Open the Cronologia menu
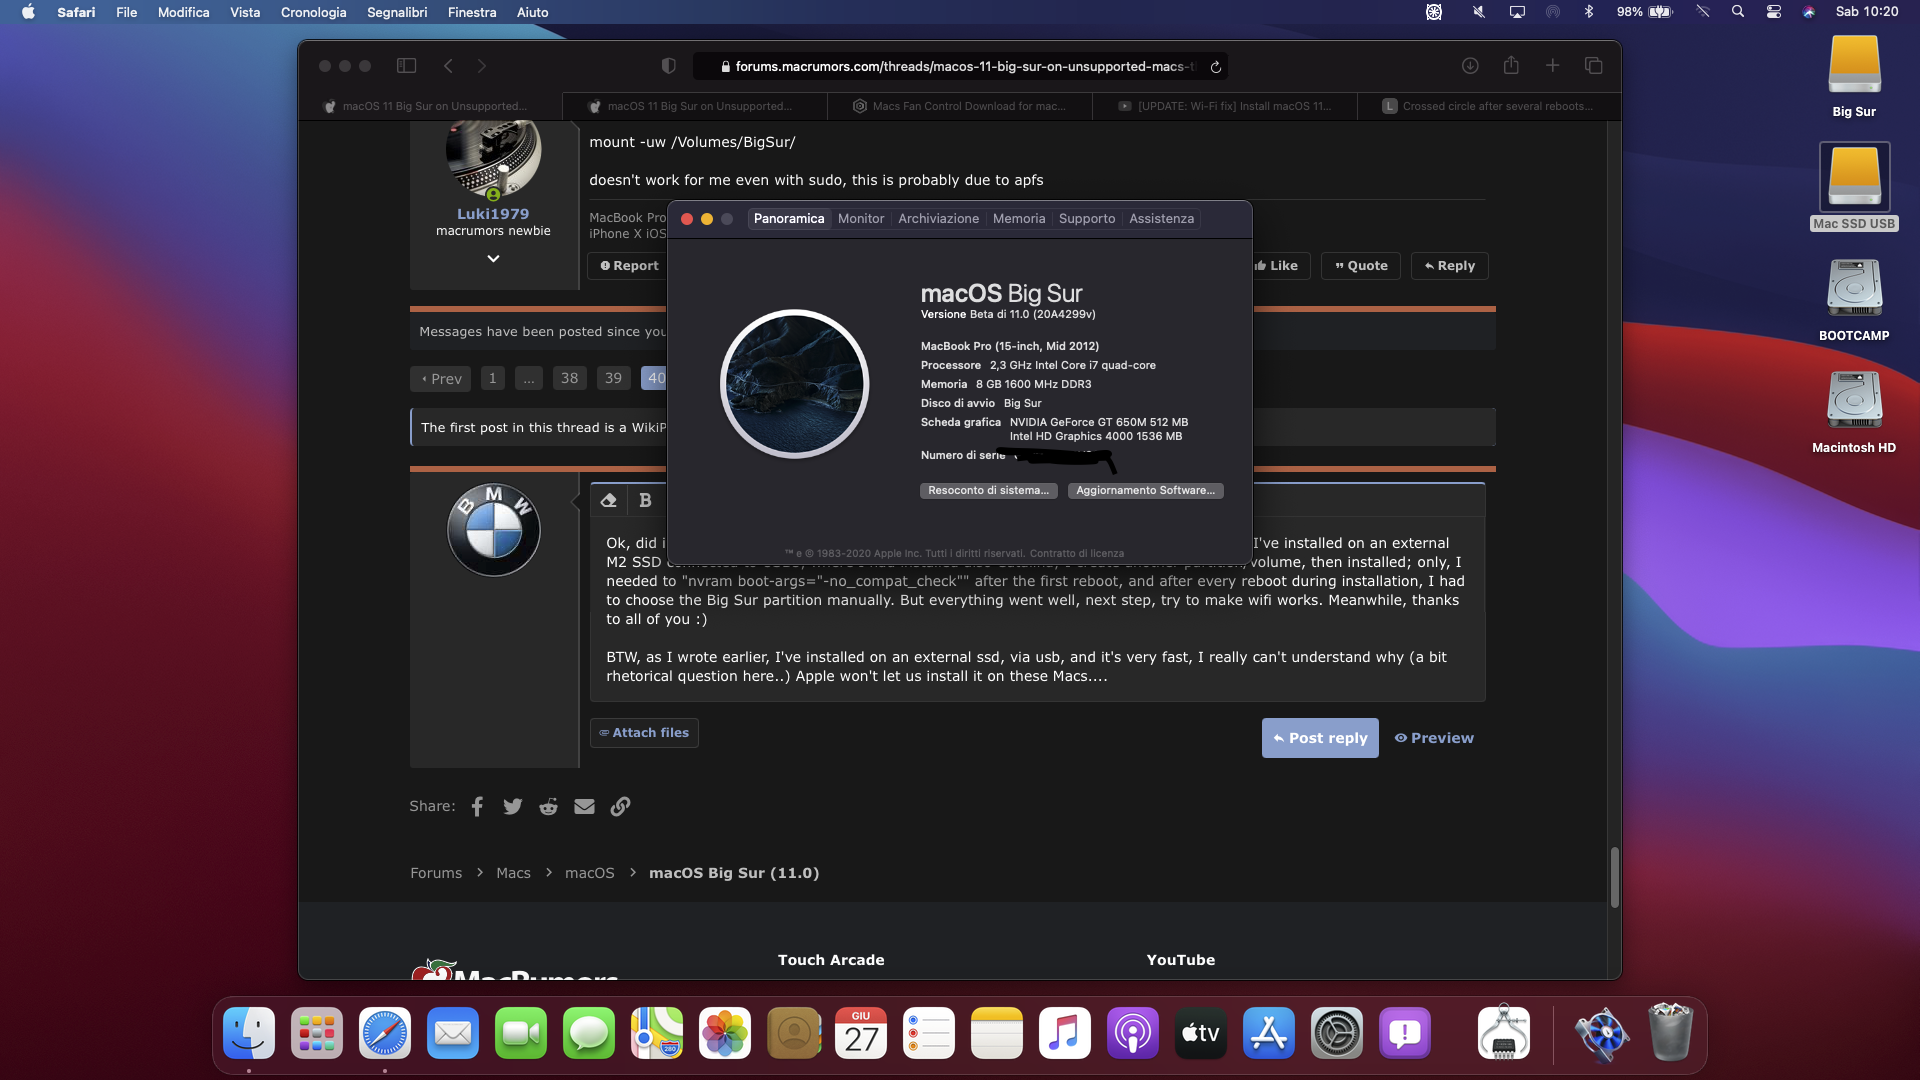The width and height of the screenshot is (1920, 1080). point(313,12)
